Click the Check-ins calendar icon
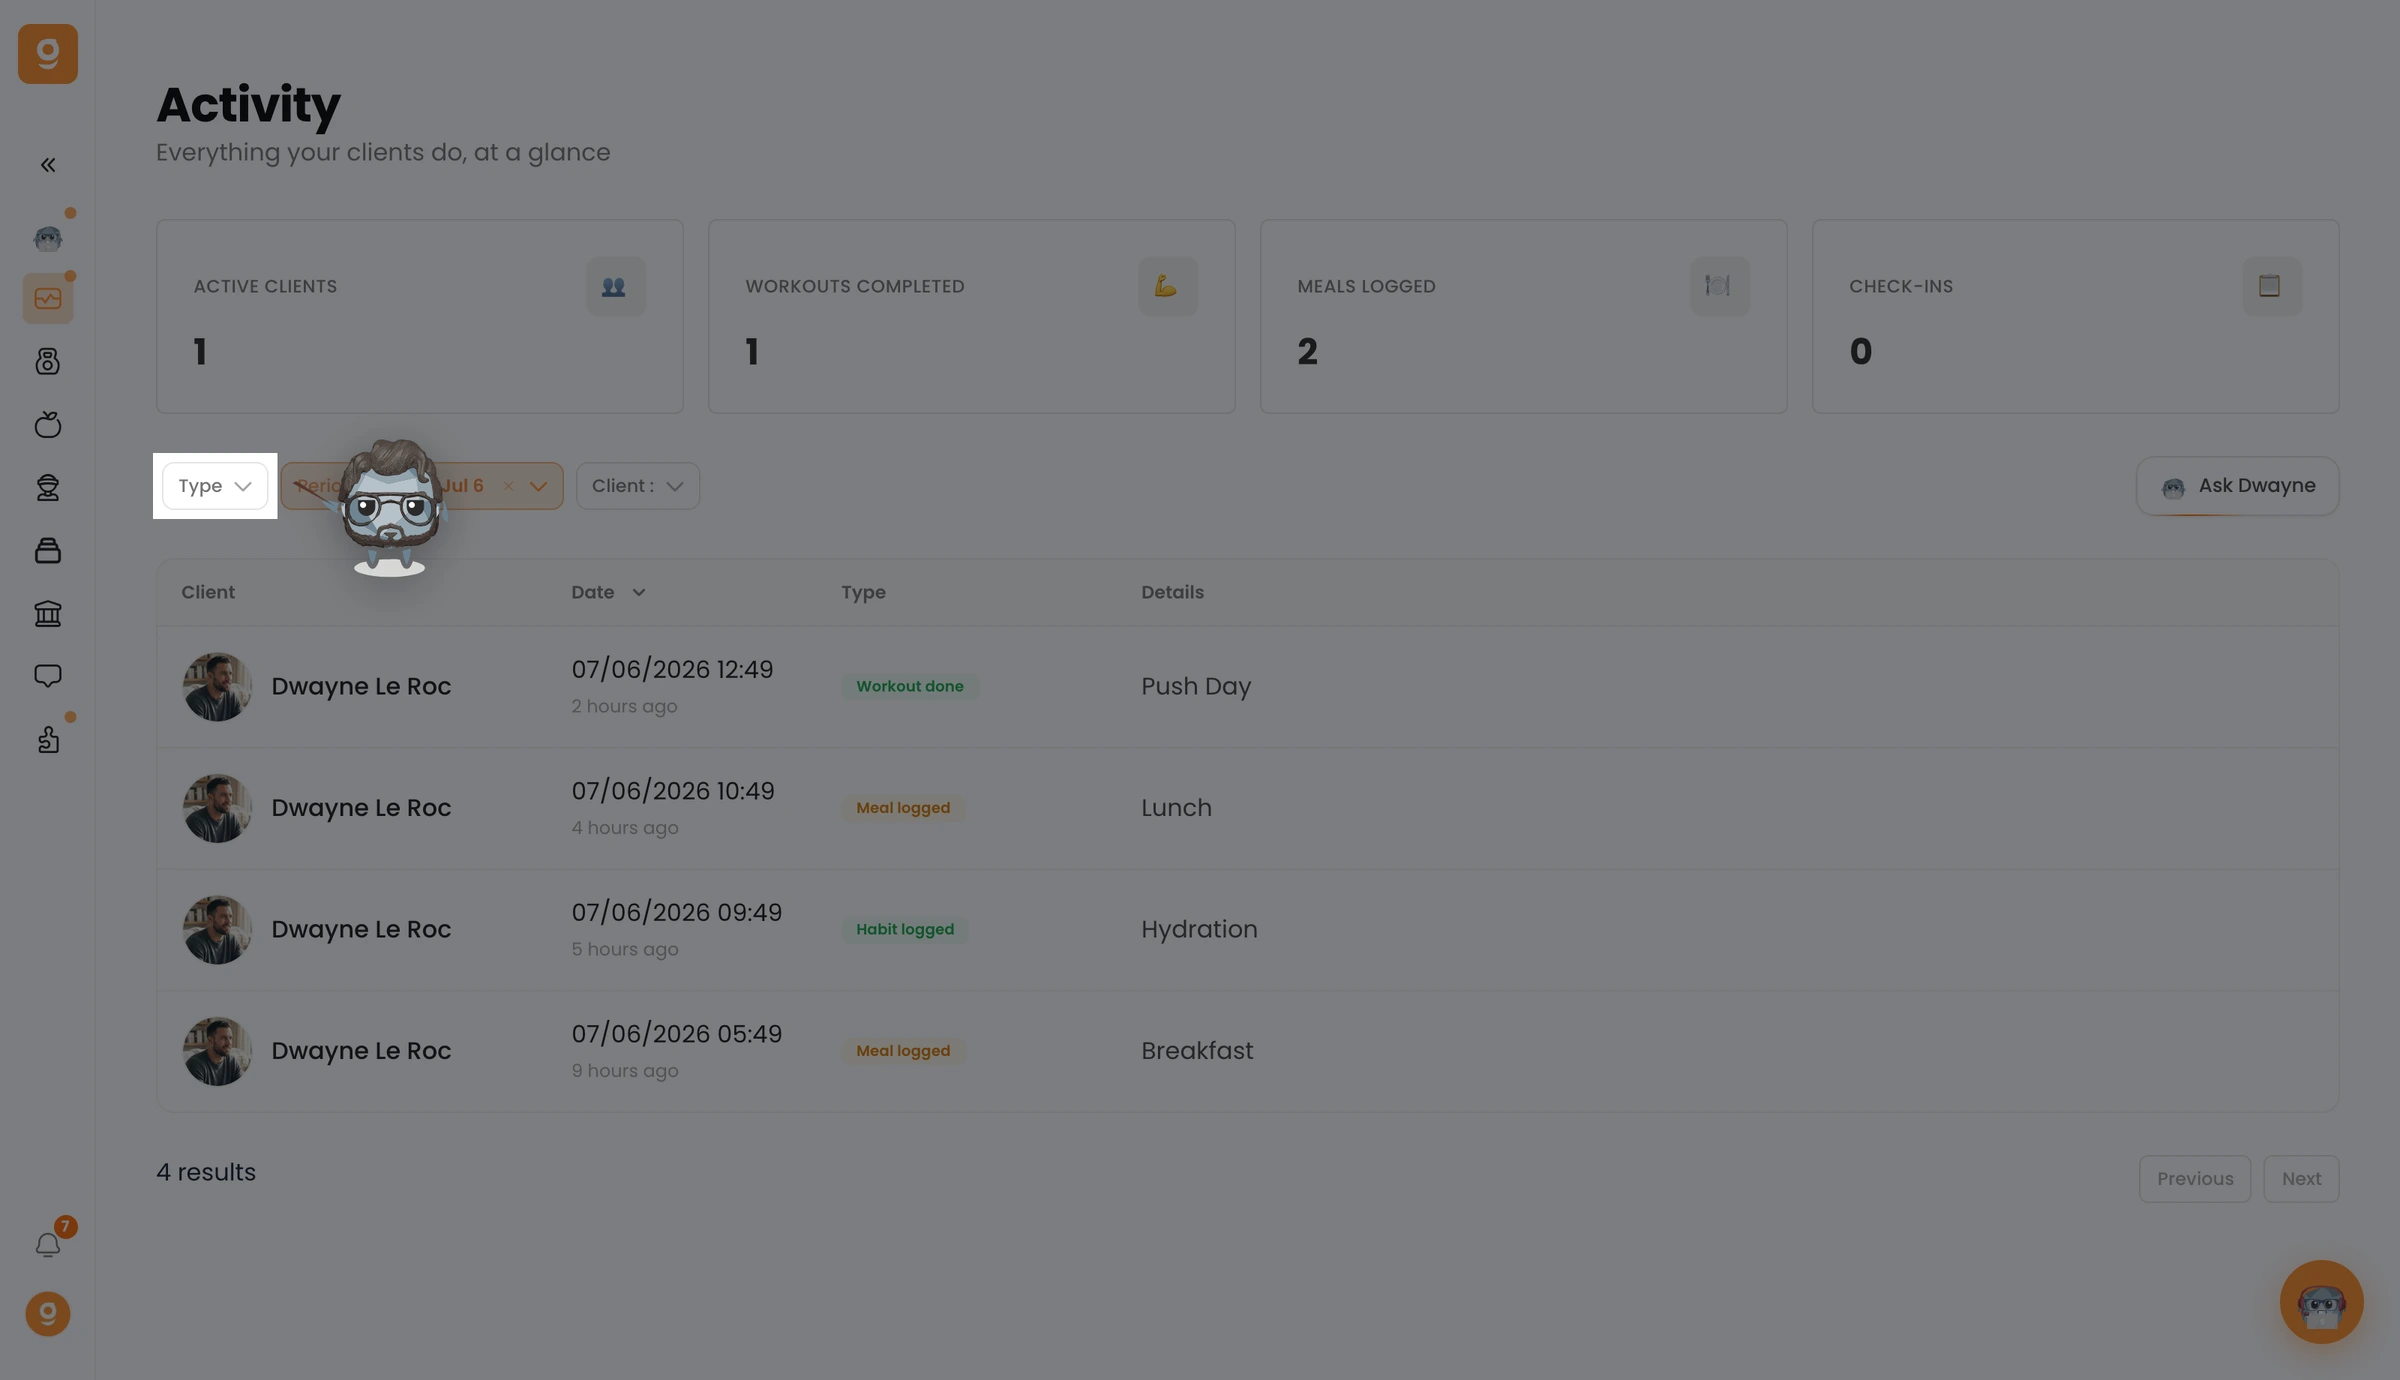Screen dimensions: 2400x1380 pos(2271,286)
